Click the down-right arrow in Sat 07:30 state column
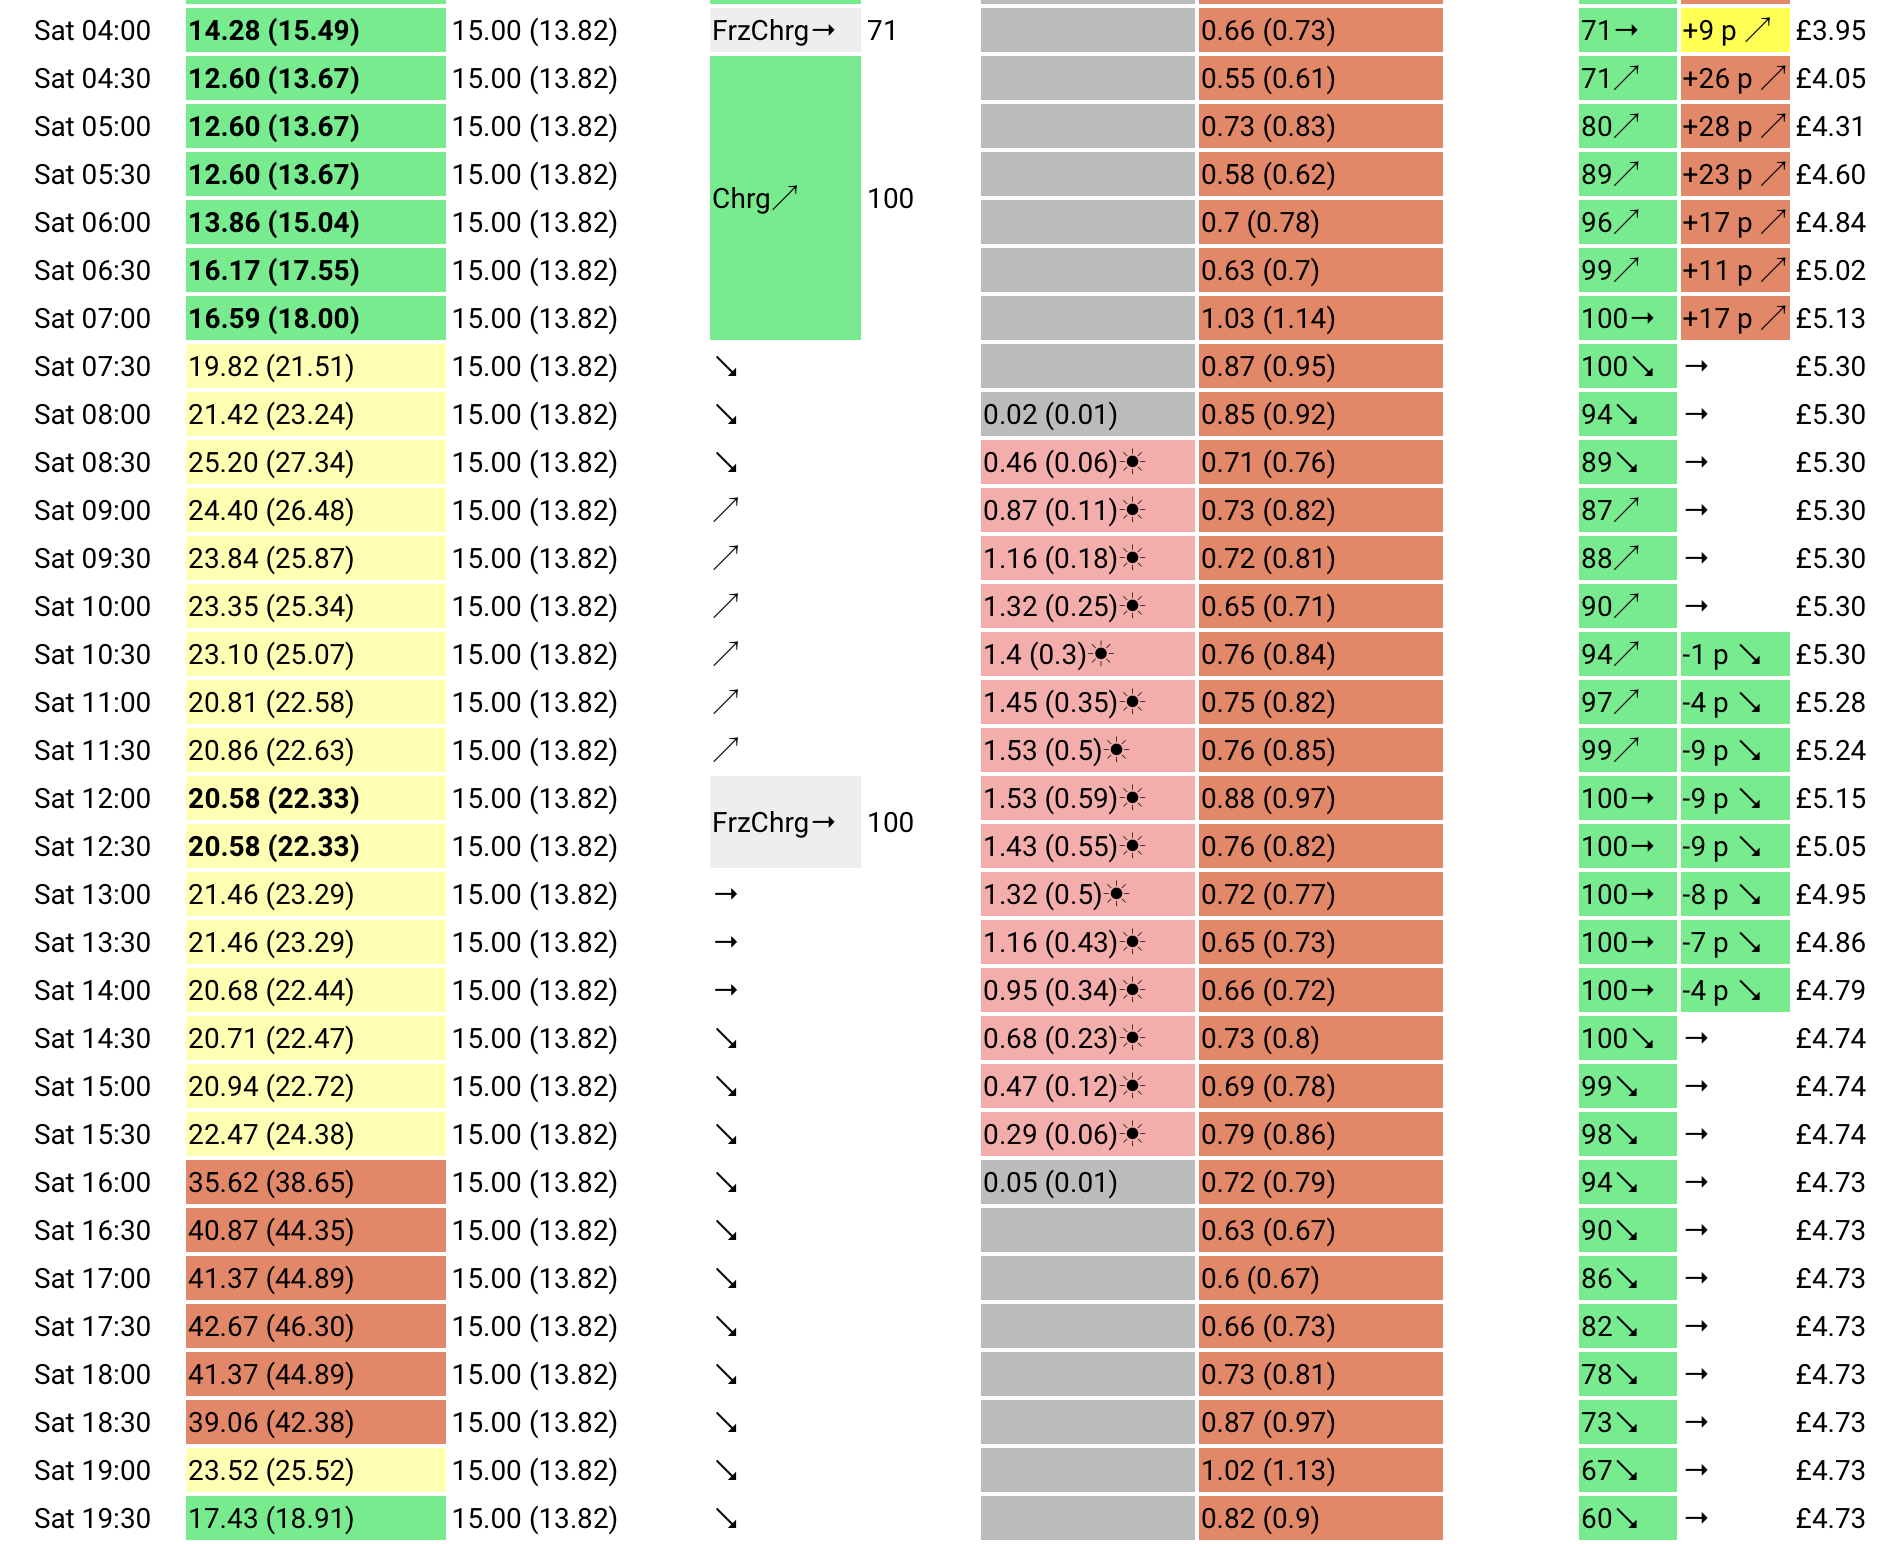The width and height of the screenshot is (1898, 1544). tap(726, 367)
